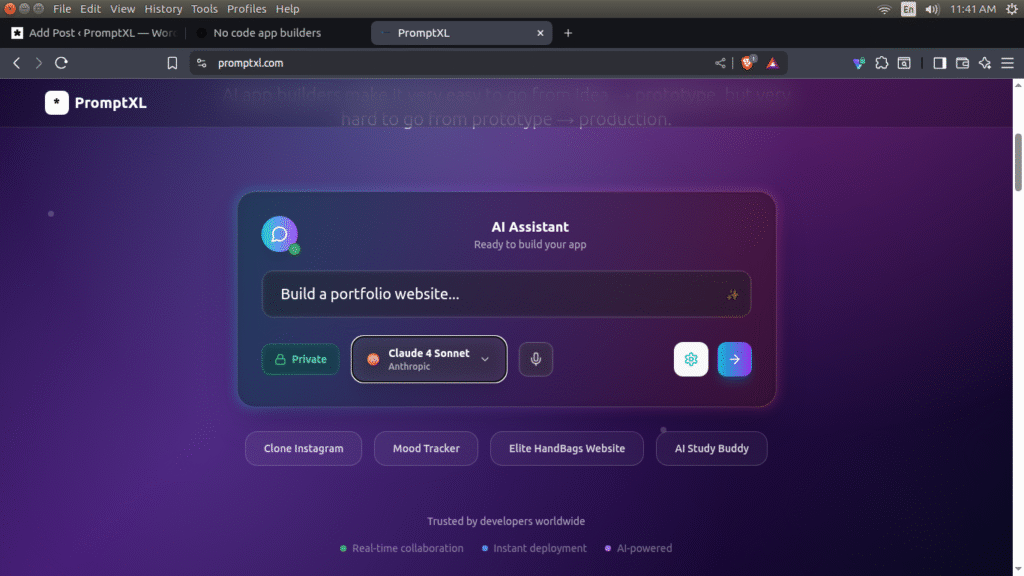The width and height of the screenshot is (1024, 576).
Task: Activate voice input with the microphone icon
Action: 536,359
